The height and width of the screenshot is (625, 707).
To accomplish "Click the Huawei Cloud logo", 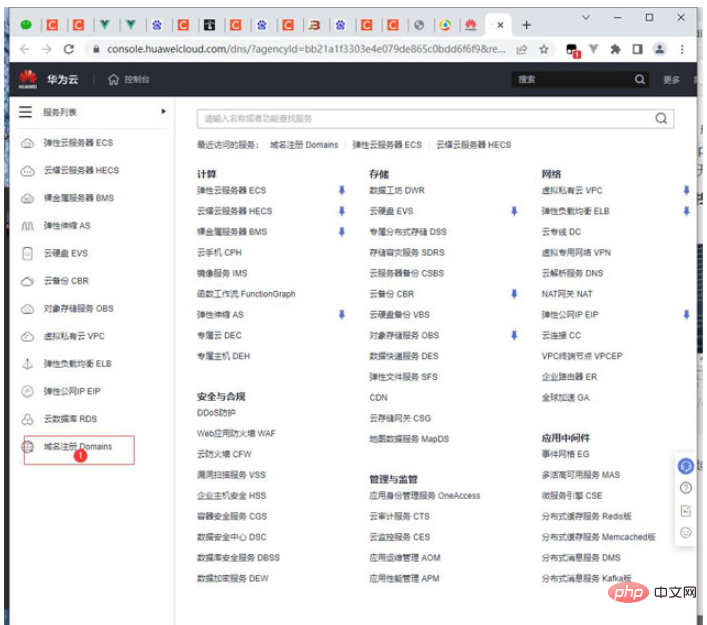I will tap(28, 79).
